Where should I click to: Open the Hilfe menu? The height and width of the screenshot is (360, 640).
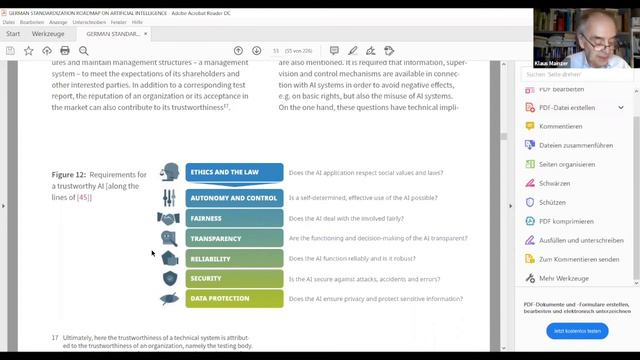tap(137, 22)
